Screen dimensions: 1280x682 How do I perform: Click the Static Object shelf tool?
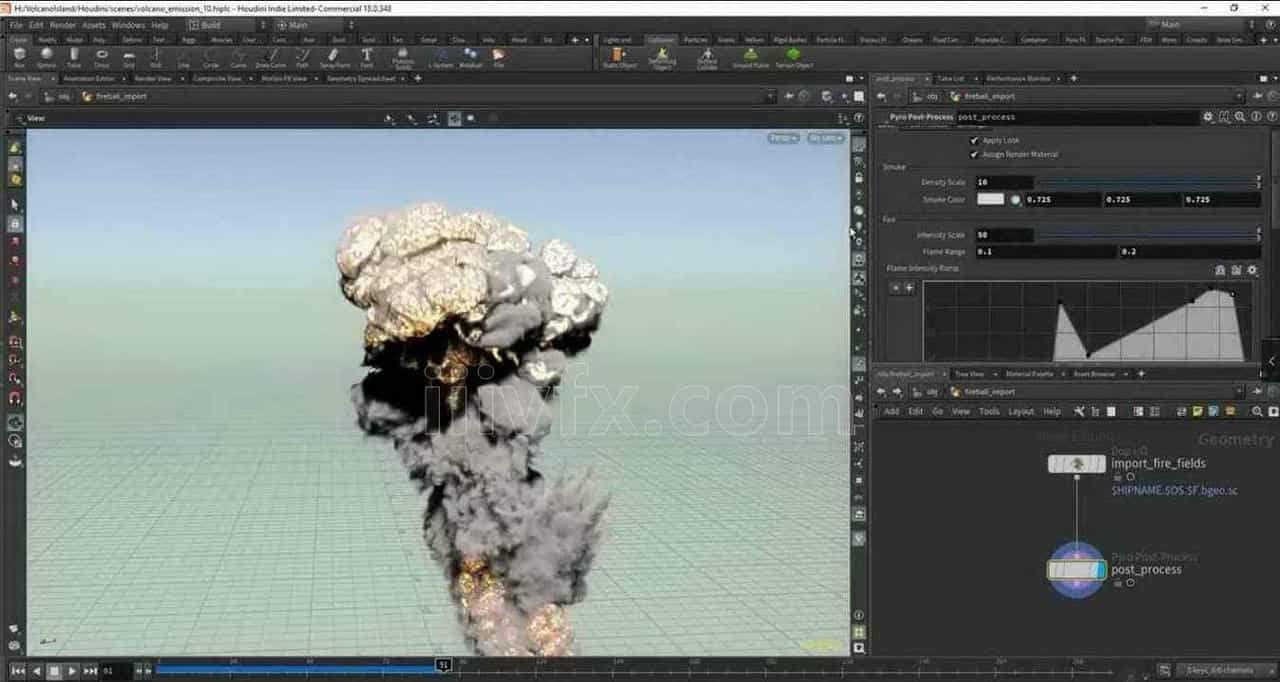(x=620, y=57)
